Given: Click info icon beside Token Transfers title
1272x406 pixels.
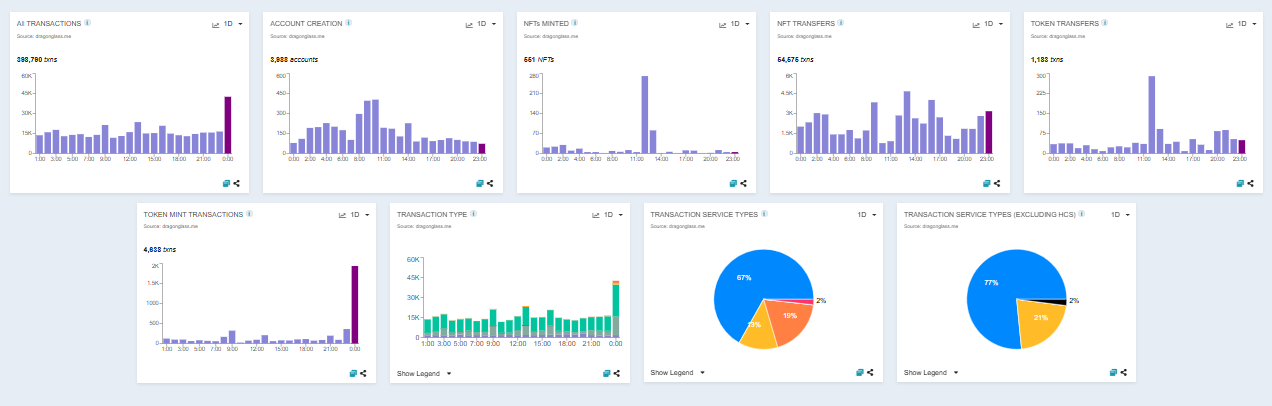Looking at the screenshot, I should 1106,22.
